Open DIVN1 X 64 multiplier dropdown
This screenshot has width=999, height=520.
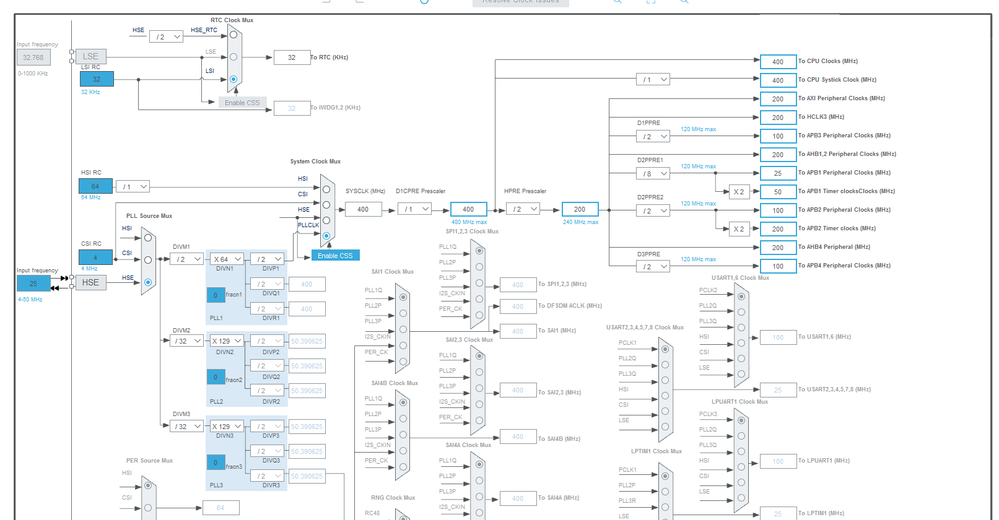point(227,259)
